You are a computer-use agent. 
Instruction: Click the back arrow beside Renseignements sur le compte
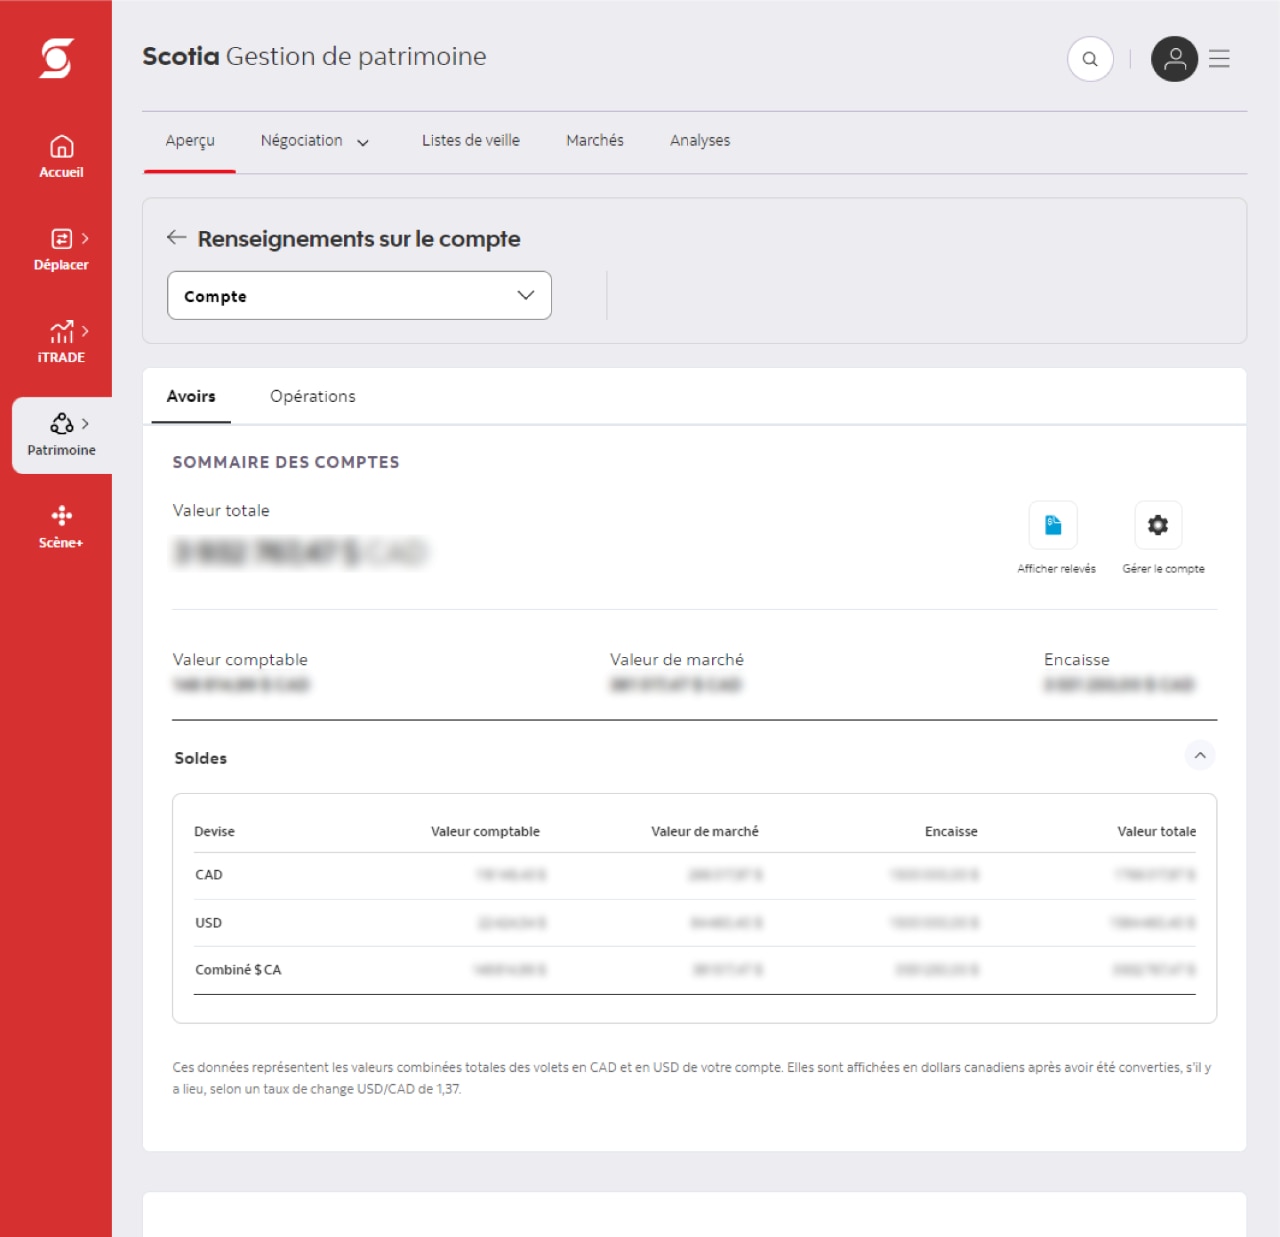(177, 237)
